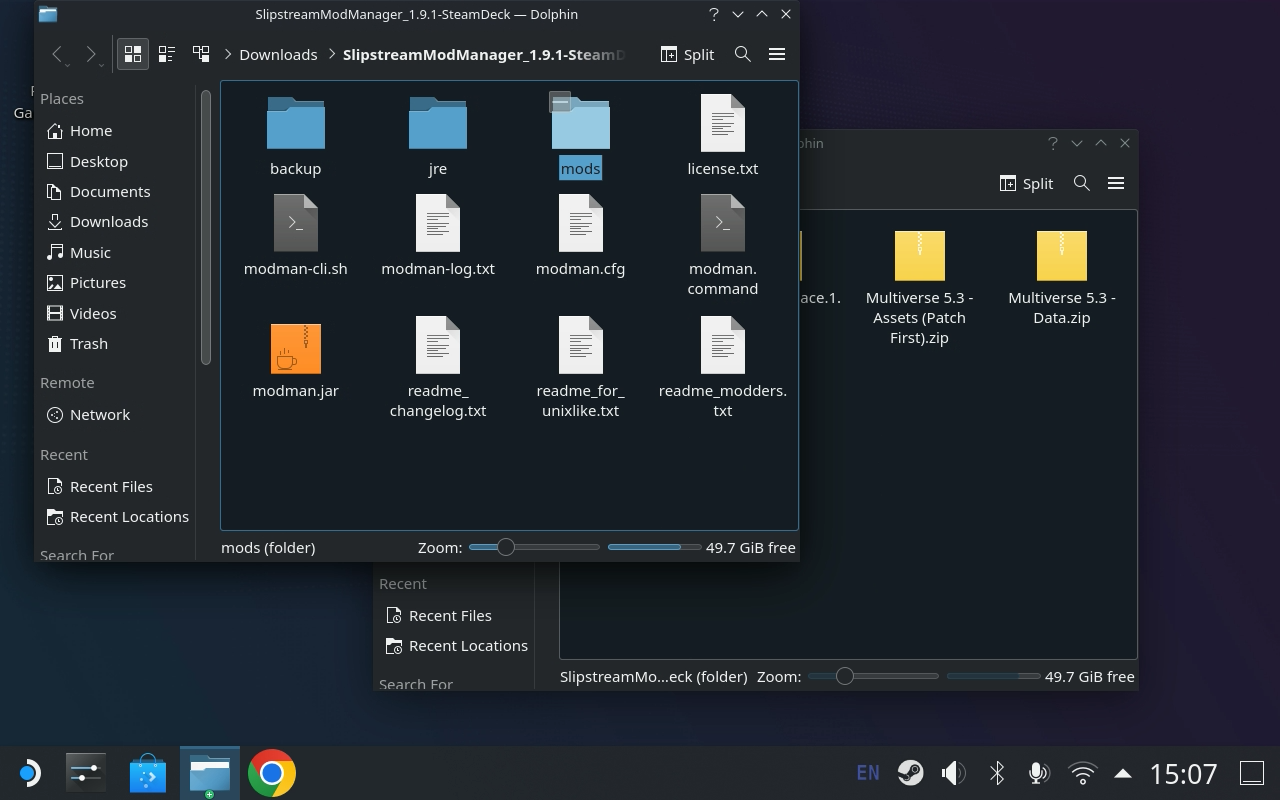Click Dolphin file manager taskbar icon
1280x800 pixels.
(x=210, y=773)
